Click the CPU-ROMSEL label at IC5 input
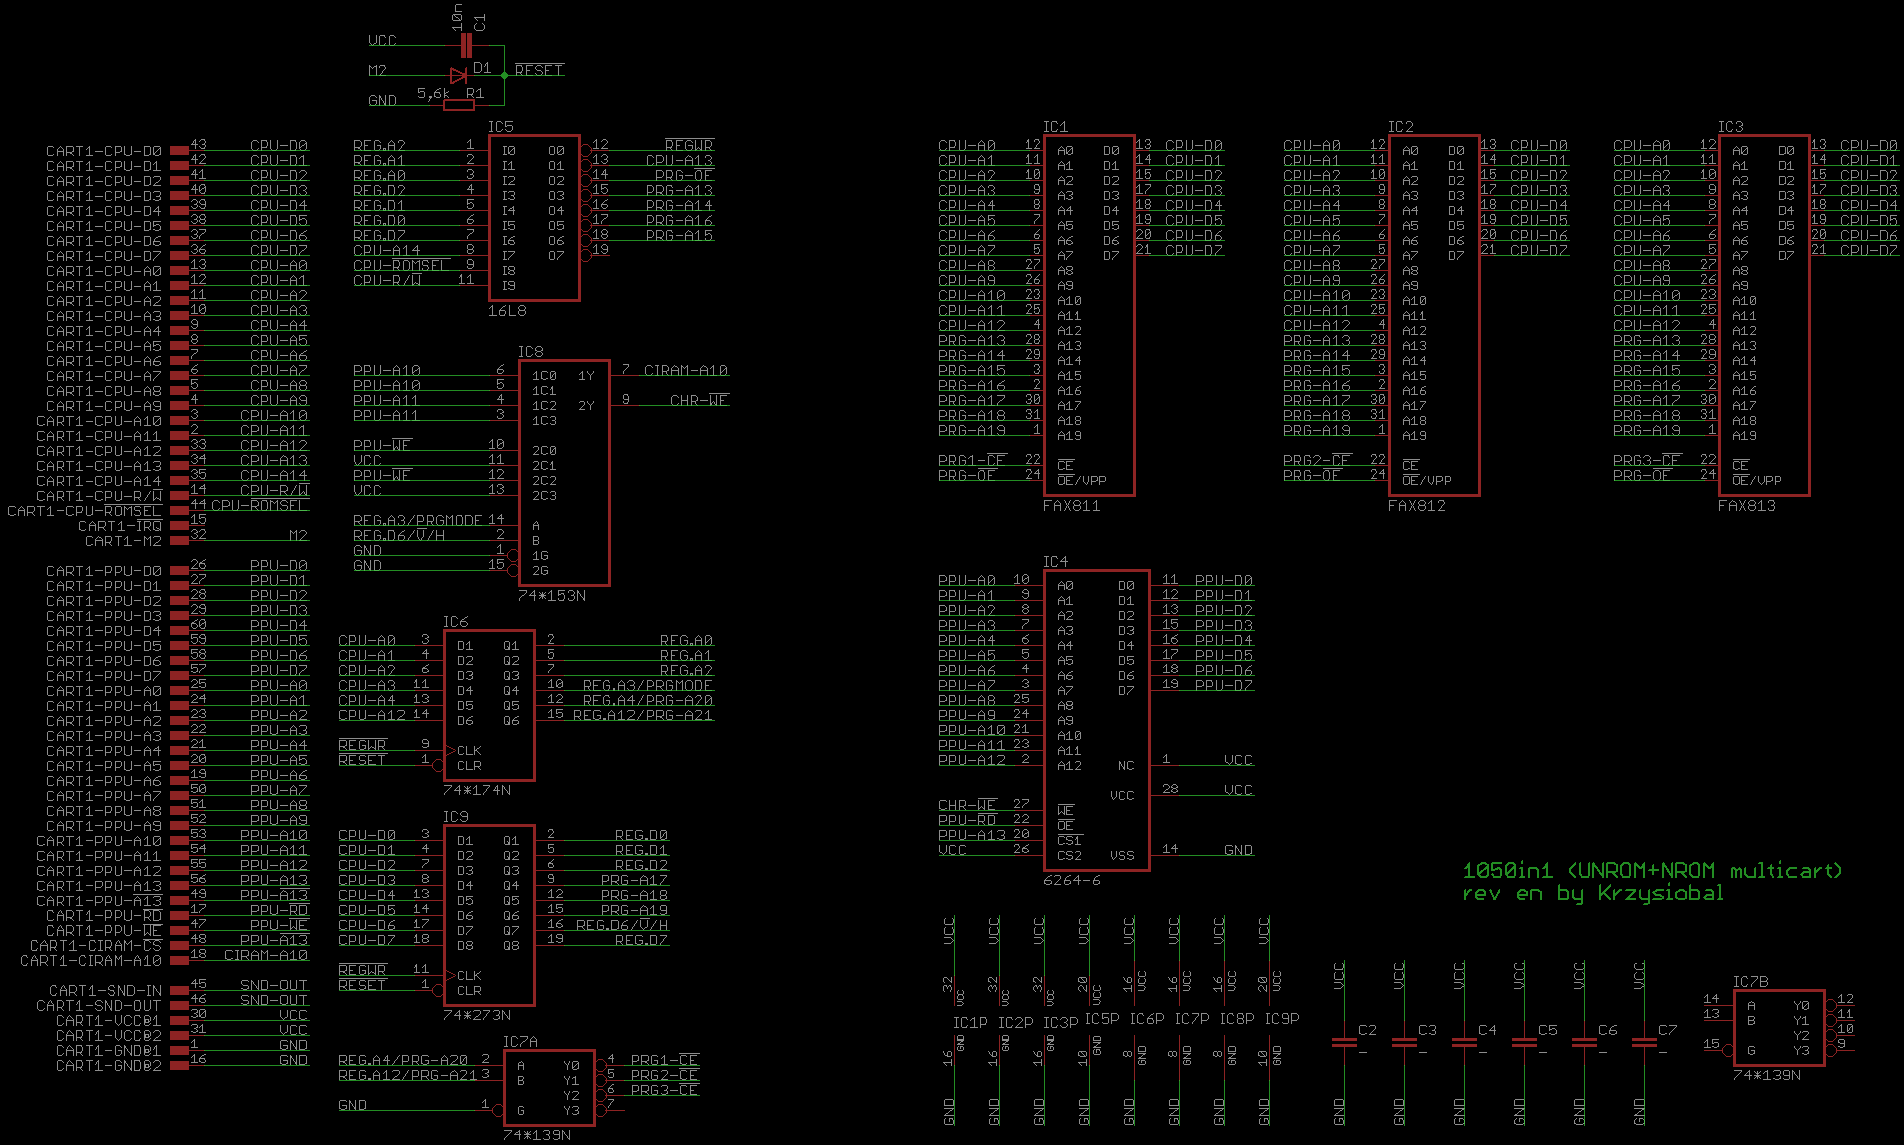The image size is (1904, 1145). point(401,265)
